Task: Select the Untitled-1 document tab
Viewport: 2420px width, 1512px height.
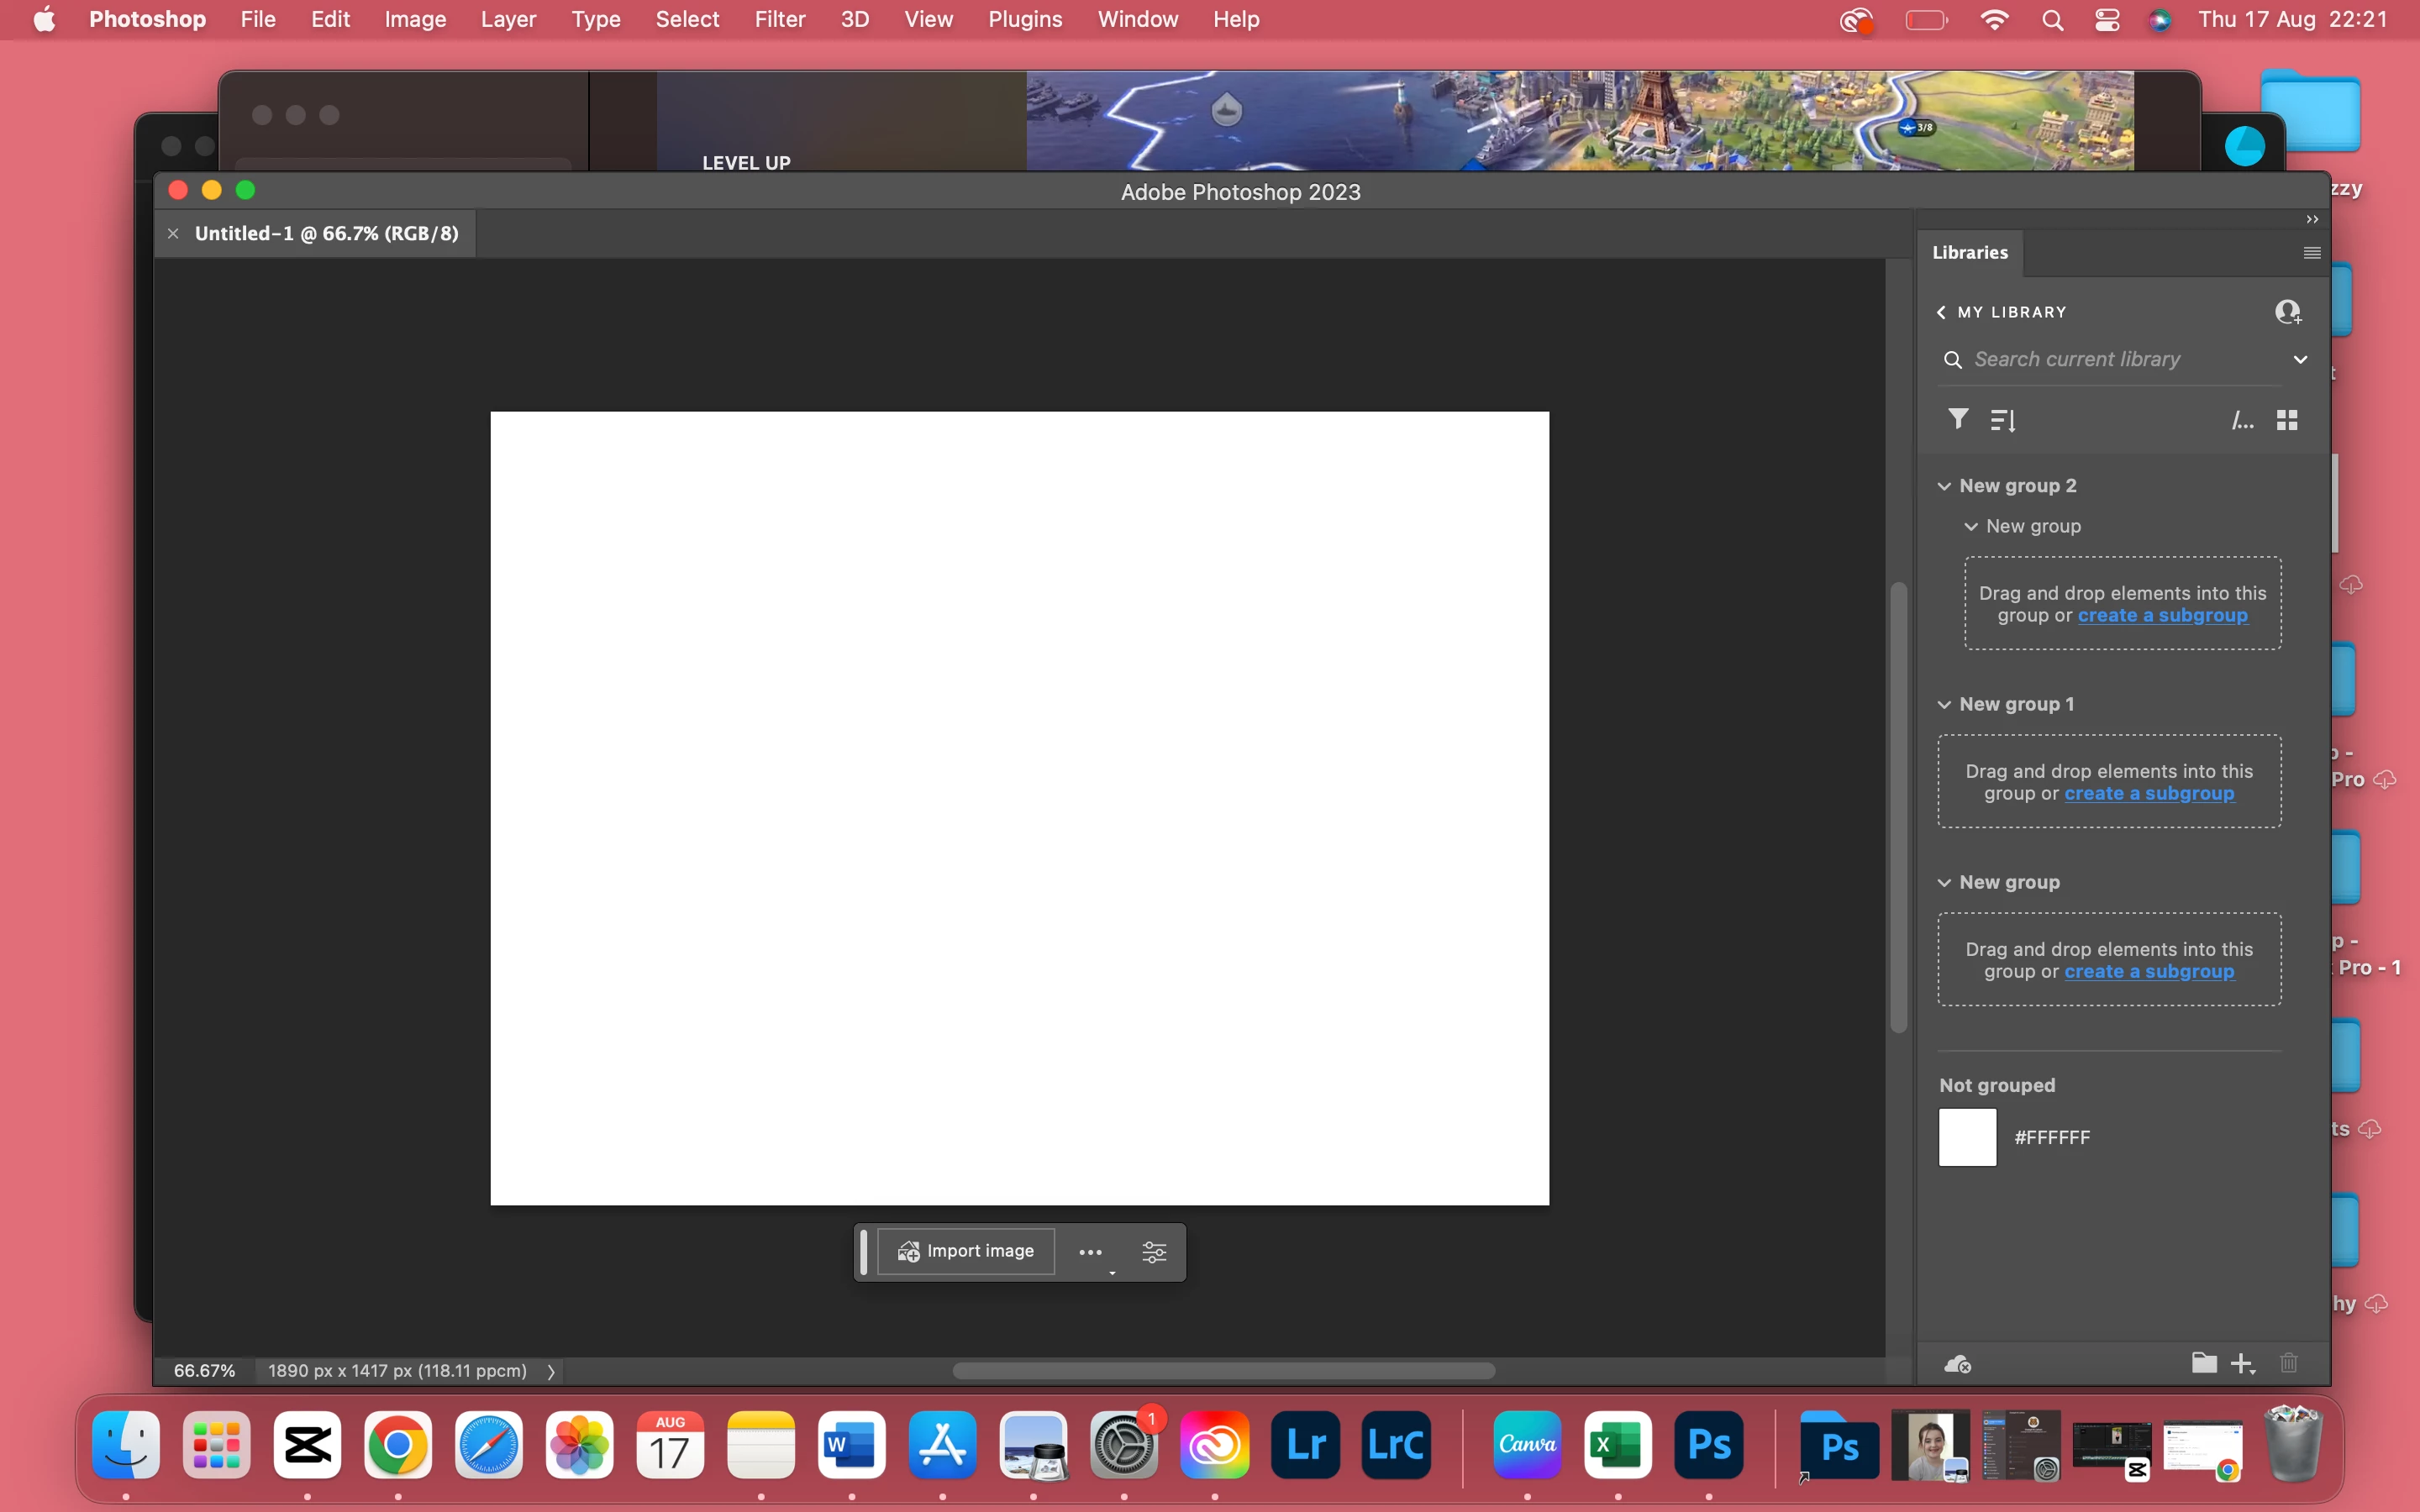Action: coord(326,233)
